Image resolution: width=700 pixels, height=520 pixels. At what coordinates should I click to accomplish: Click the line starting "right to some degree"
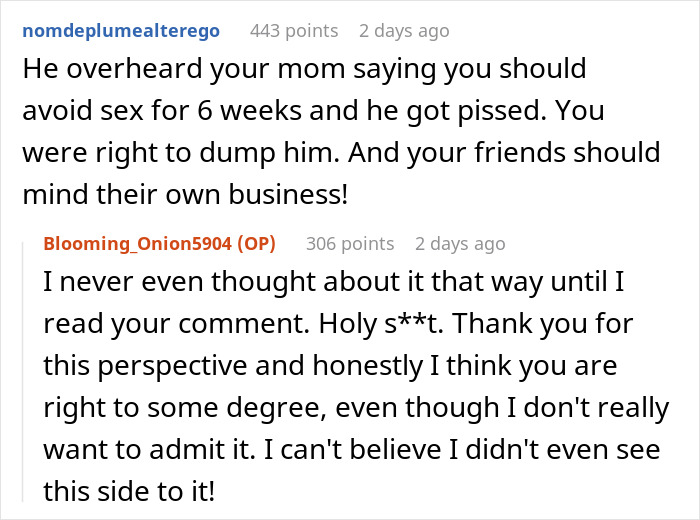click(x=350, y=407)
